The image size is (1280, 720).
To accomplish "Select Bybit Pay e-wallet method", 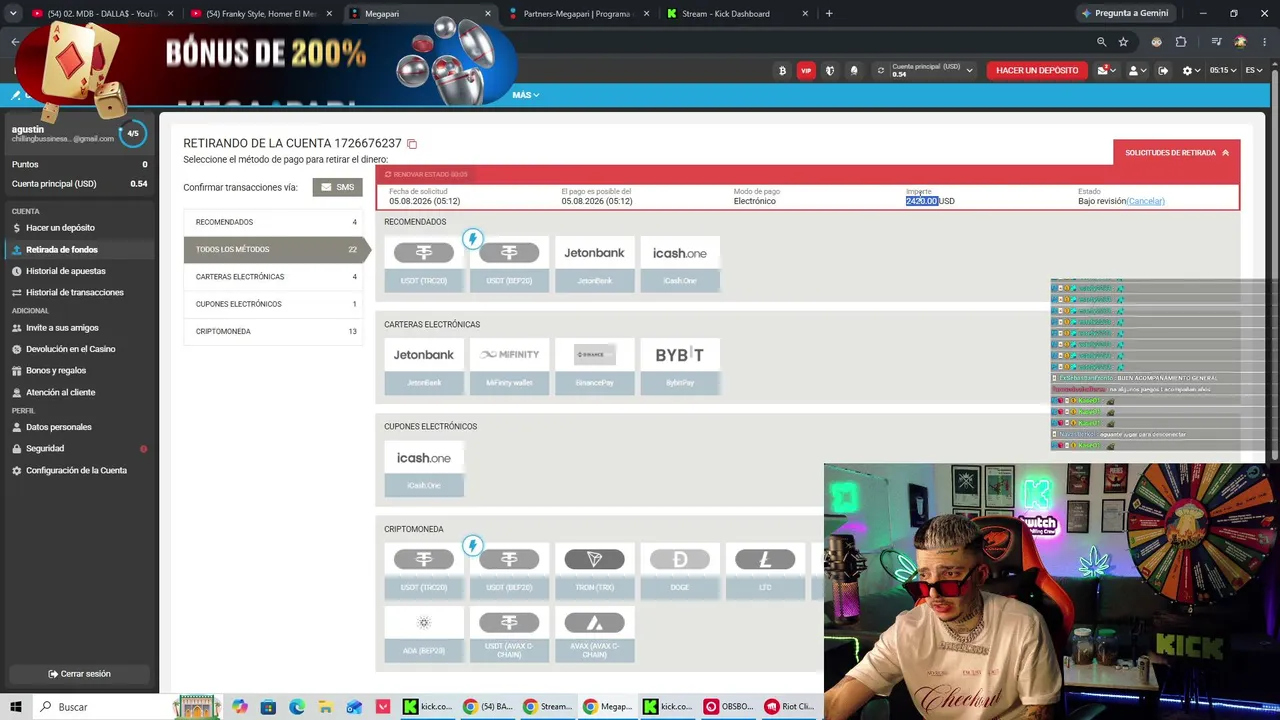I will pos(680,366).
